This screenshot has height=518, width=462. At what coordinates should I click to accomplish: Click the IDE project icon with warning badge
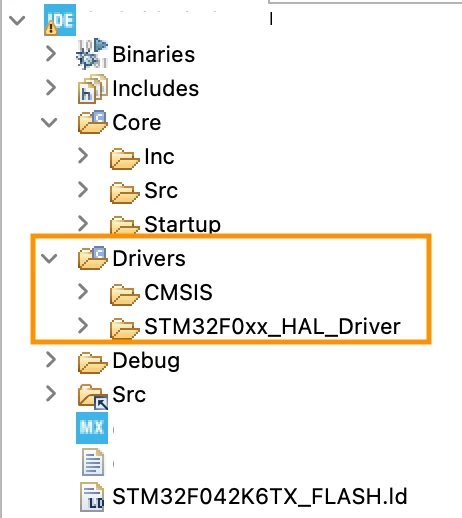pos(60,20)
